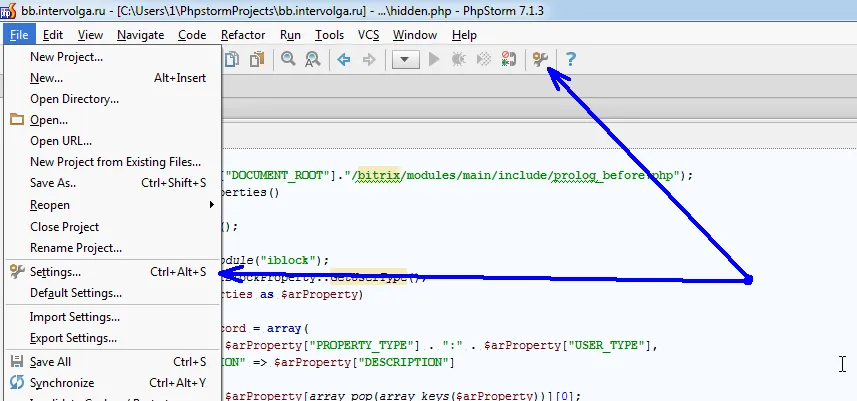857x401 pixels.
Task: Click the debug listener phone icon
Action: tap(509, 59)
